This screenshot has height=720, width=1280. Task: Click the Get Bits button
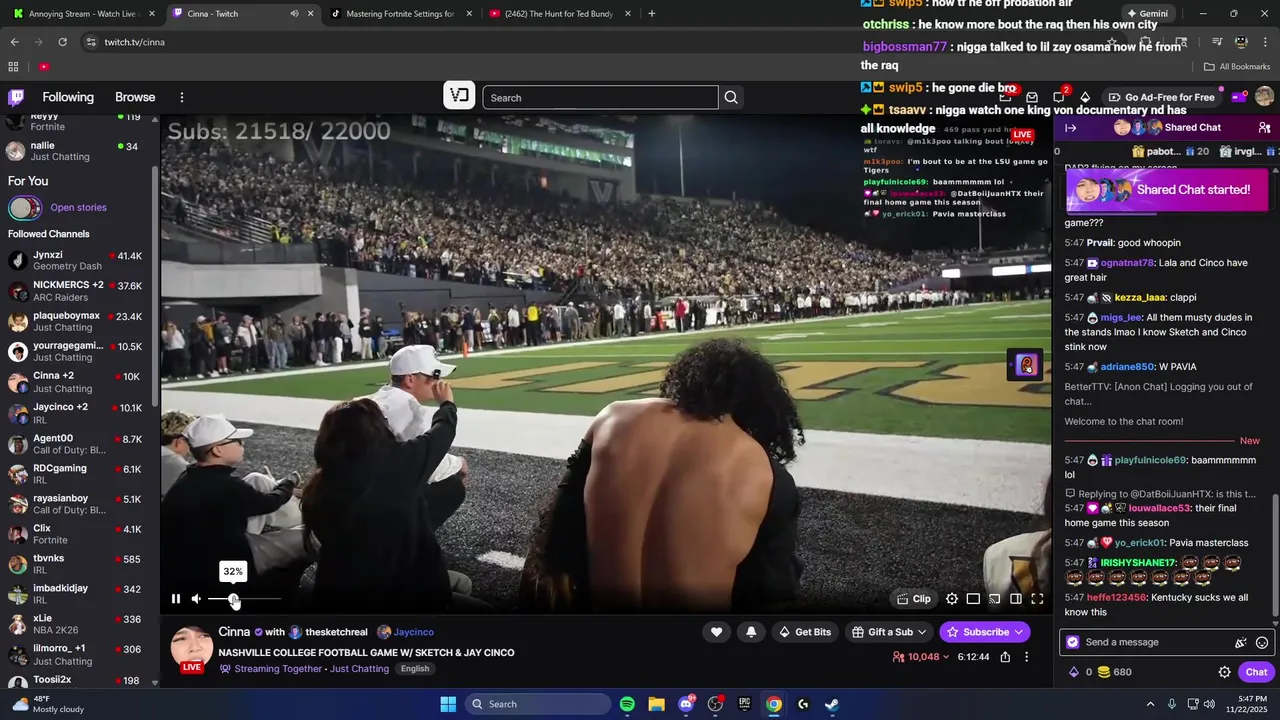[x=804, y=632]
